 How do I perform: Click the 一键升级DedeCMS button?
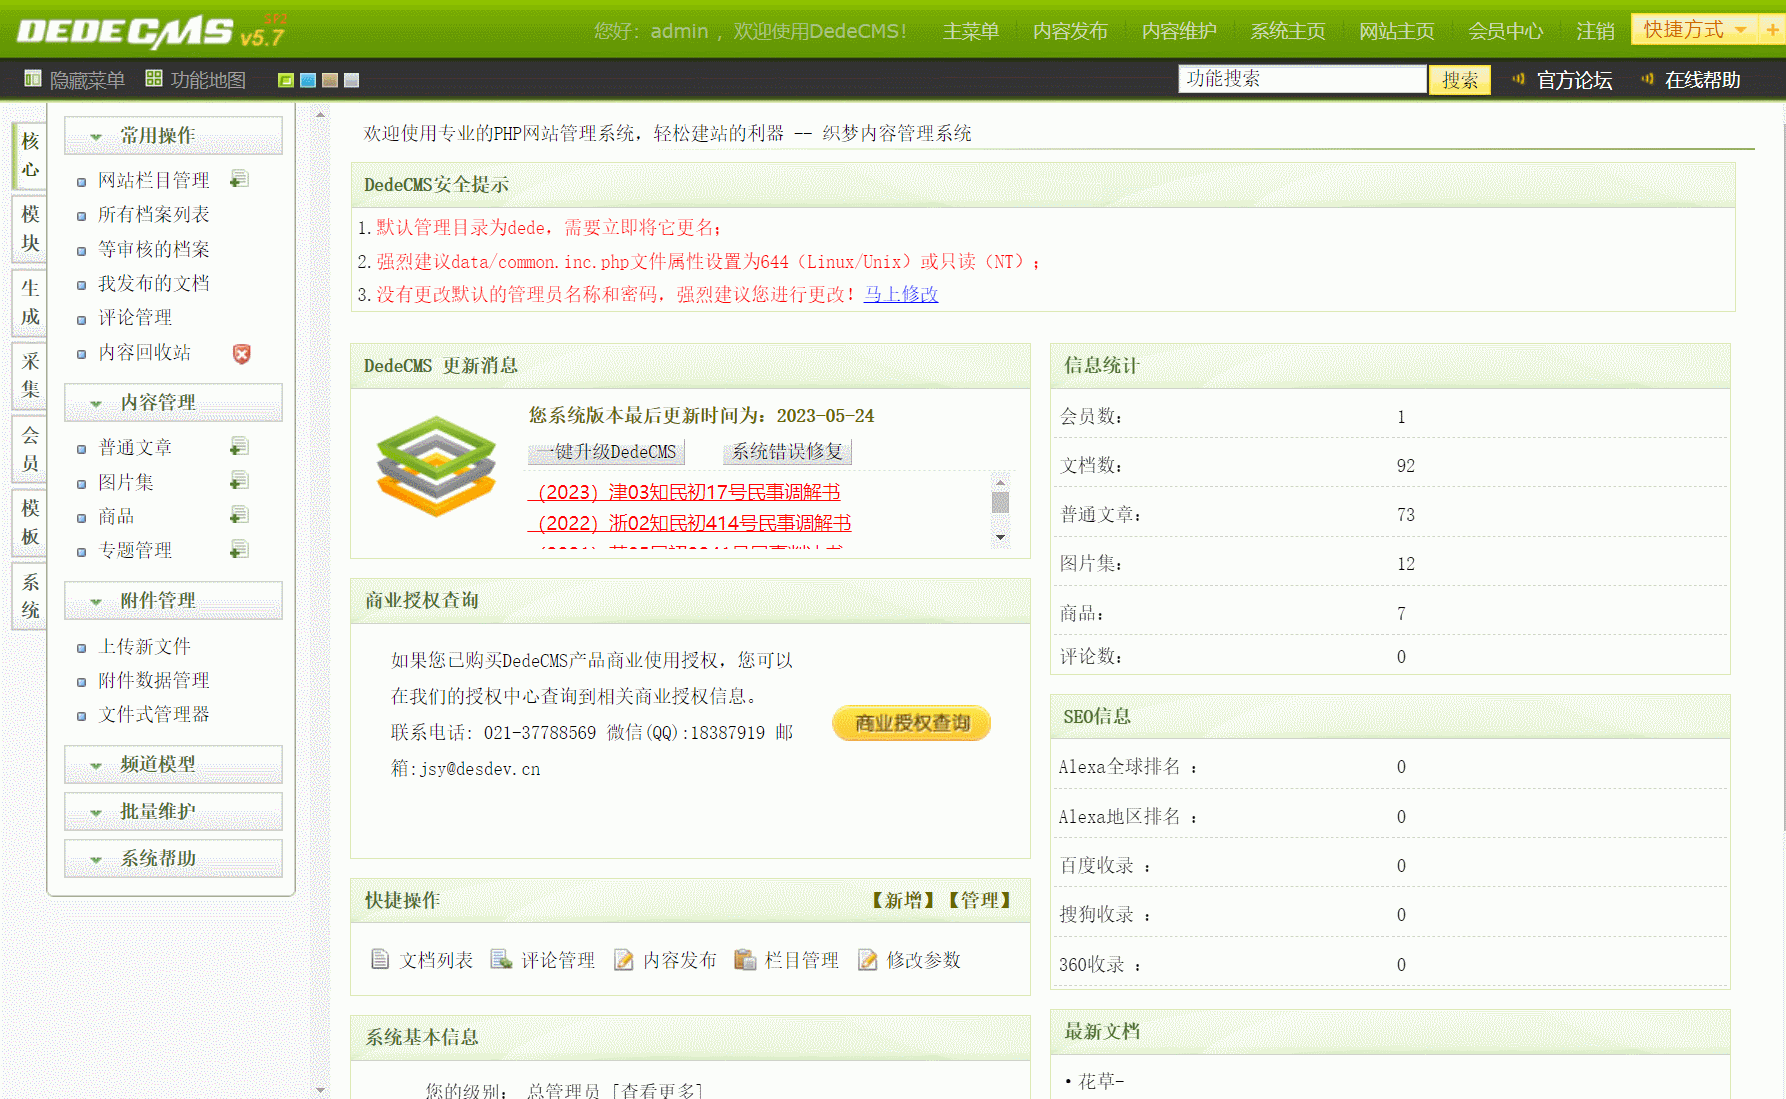pyautogui.click(x=606, y=452)
